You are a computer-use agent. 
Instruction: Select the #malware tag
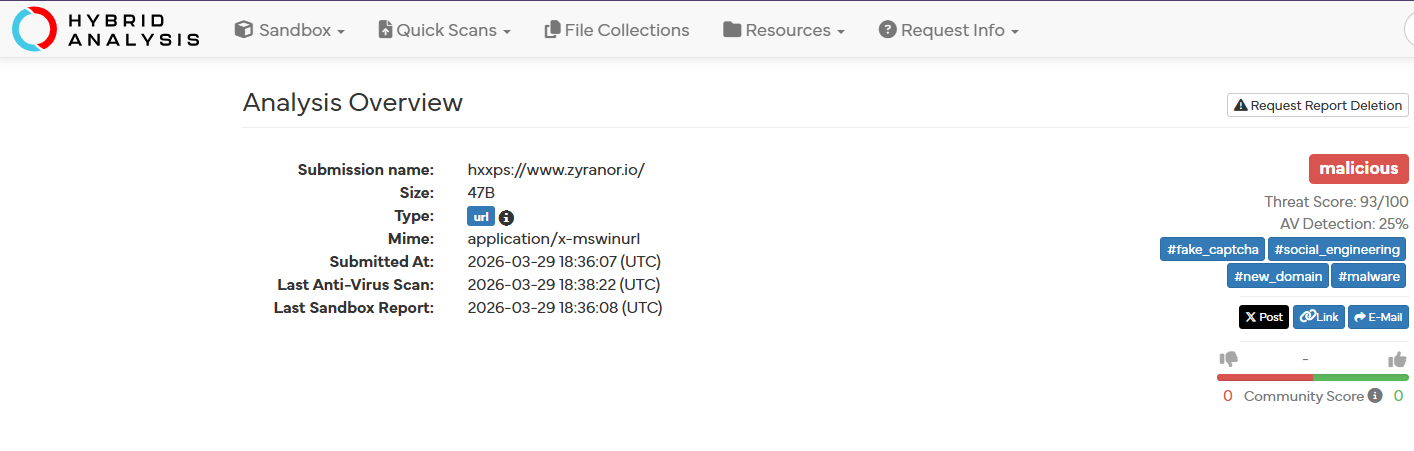pyautogui.click(x=1369, y=276)
